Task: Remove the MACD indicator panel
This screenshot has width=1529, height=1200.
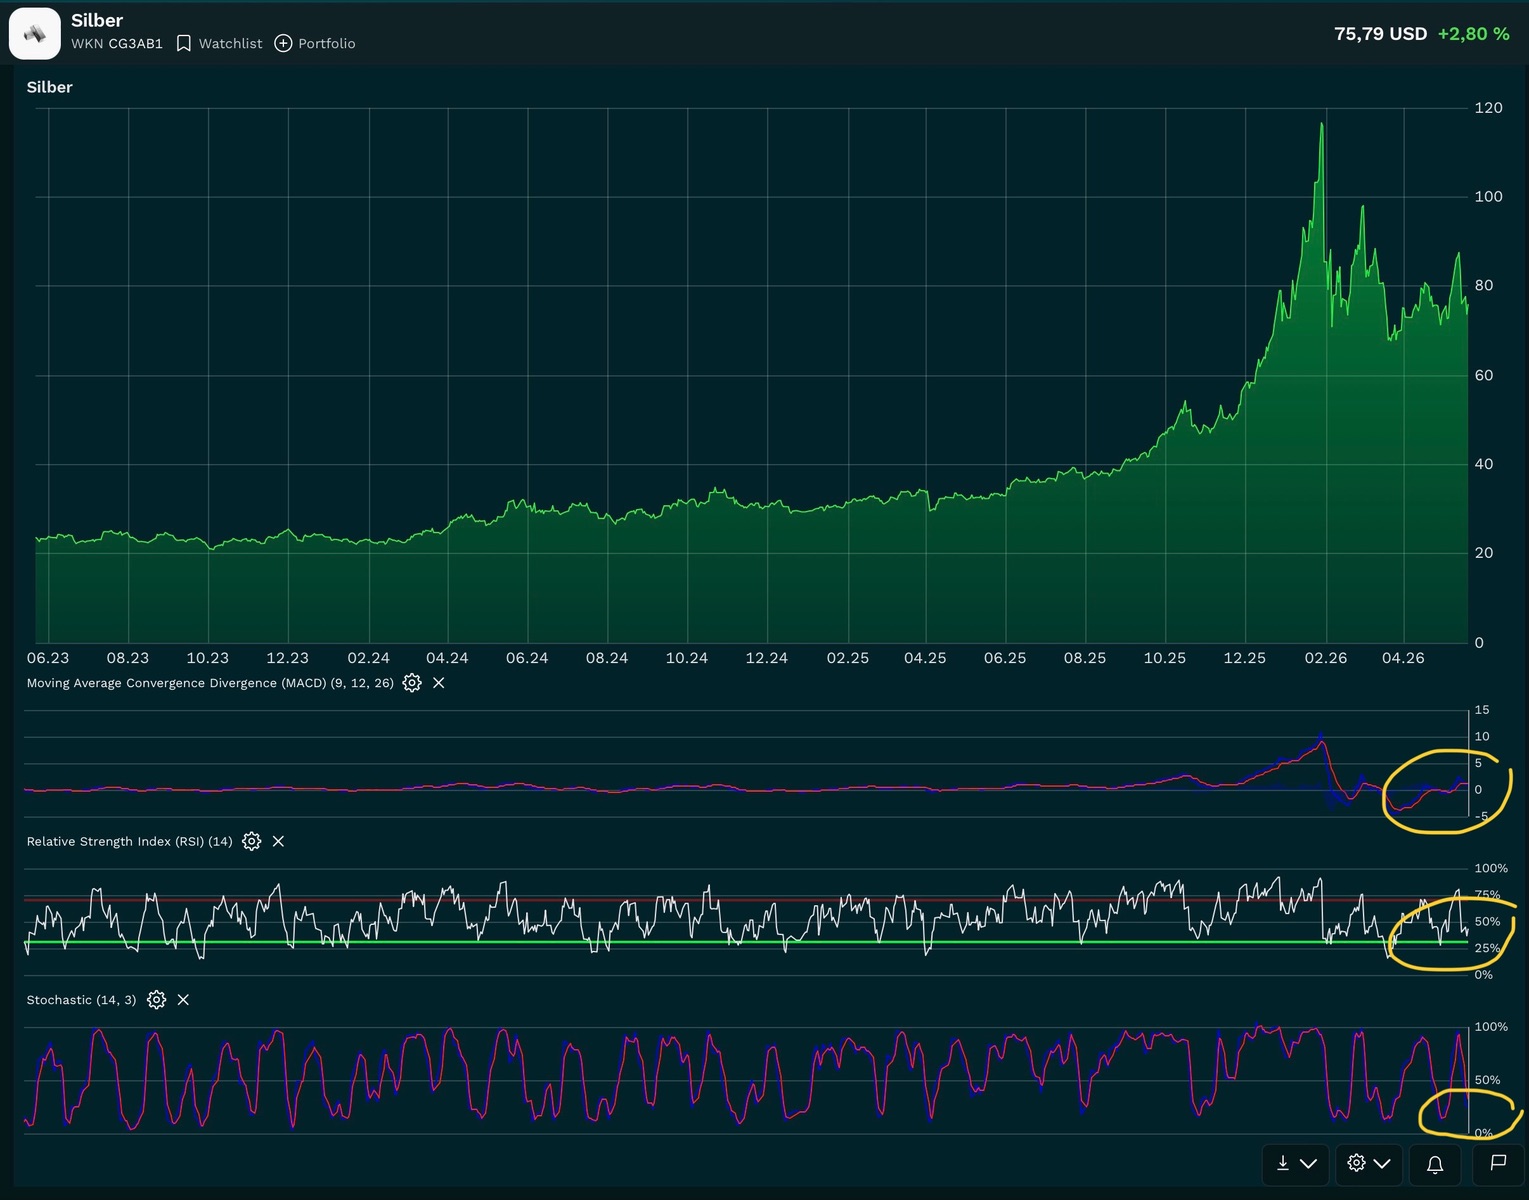Action: 438,683
